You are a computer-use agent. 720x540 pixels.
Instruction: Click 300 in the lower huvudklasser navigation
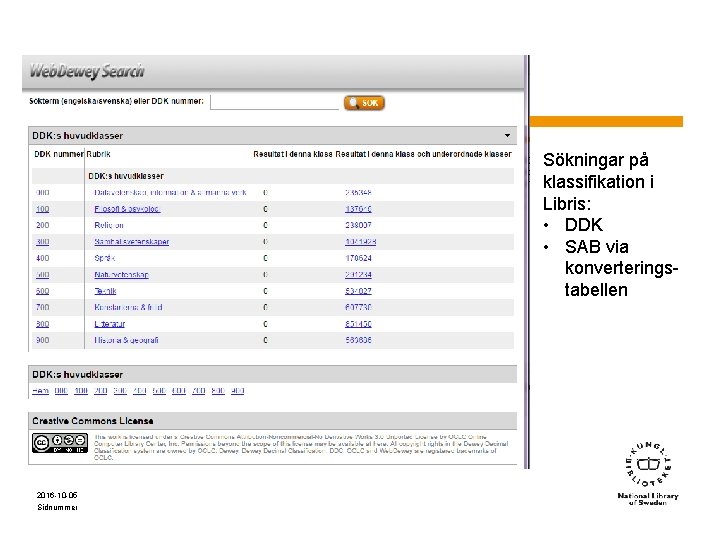coord(120,391)
